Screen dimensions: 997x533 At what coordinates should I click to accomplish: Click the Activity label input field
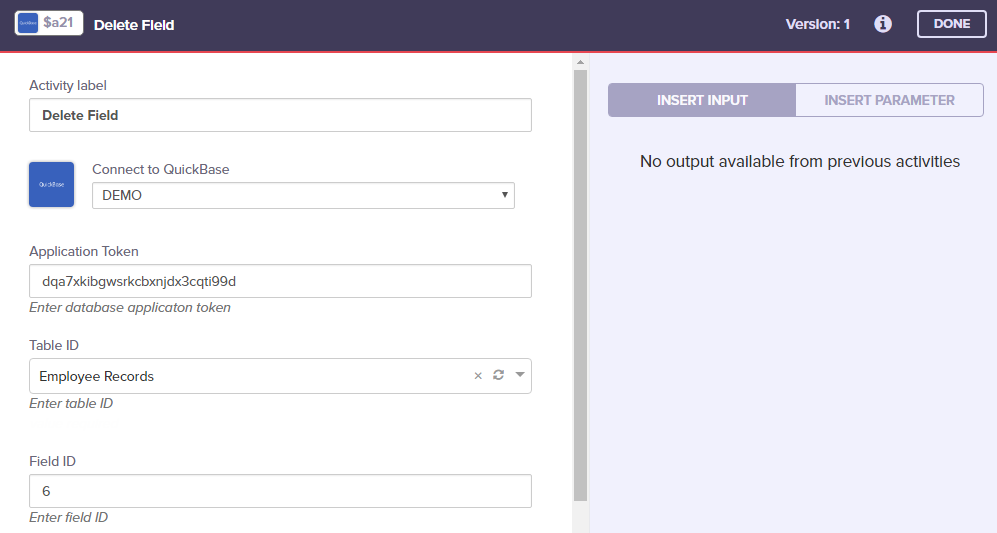(280, 115)
